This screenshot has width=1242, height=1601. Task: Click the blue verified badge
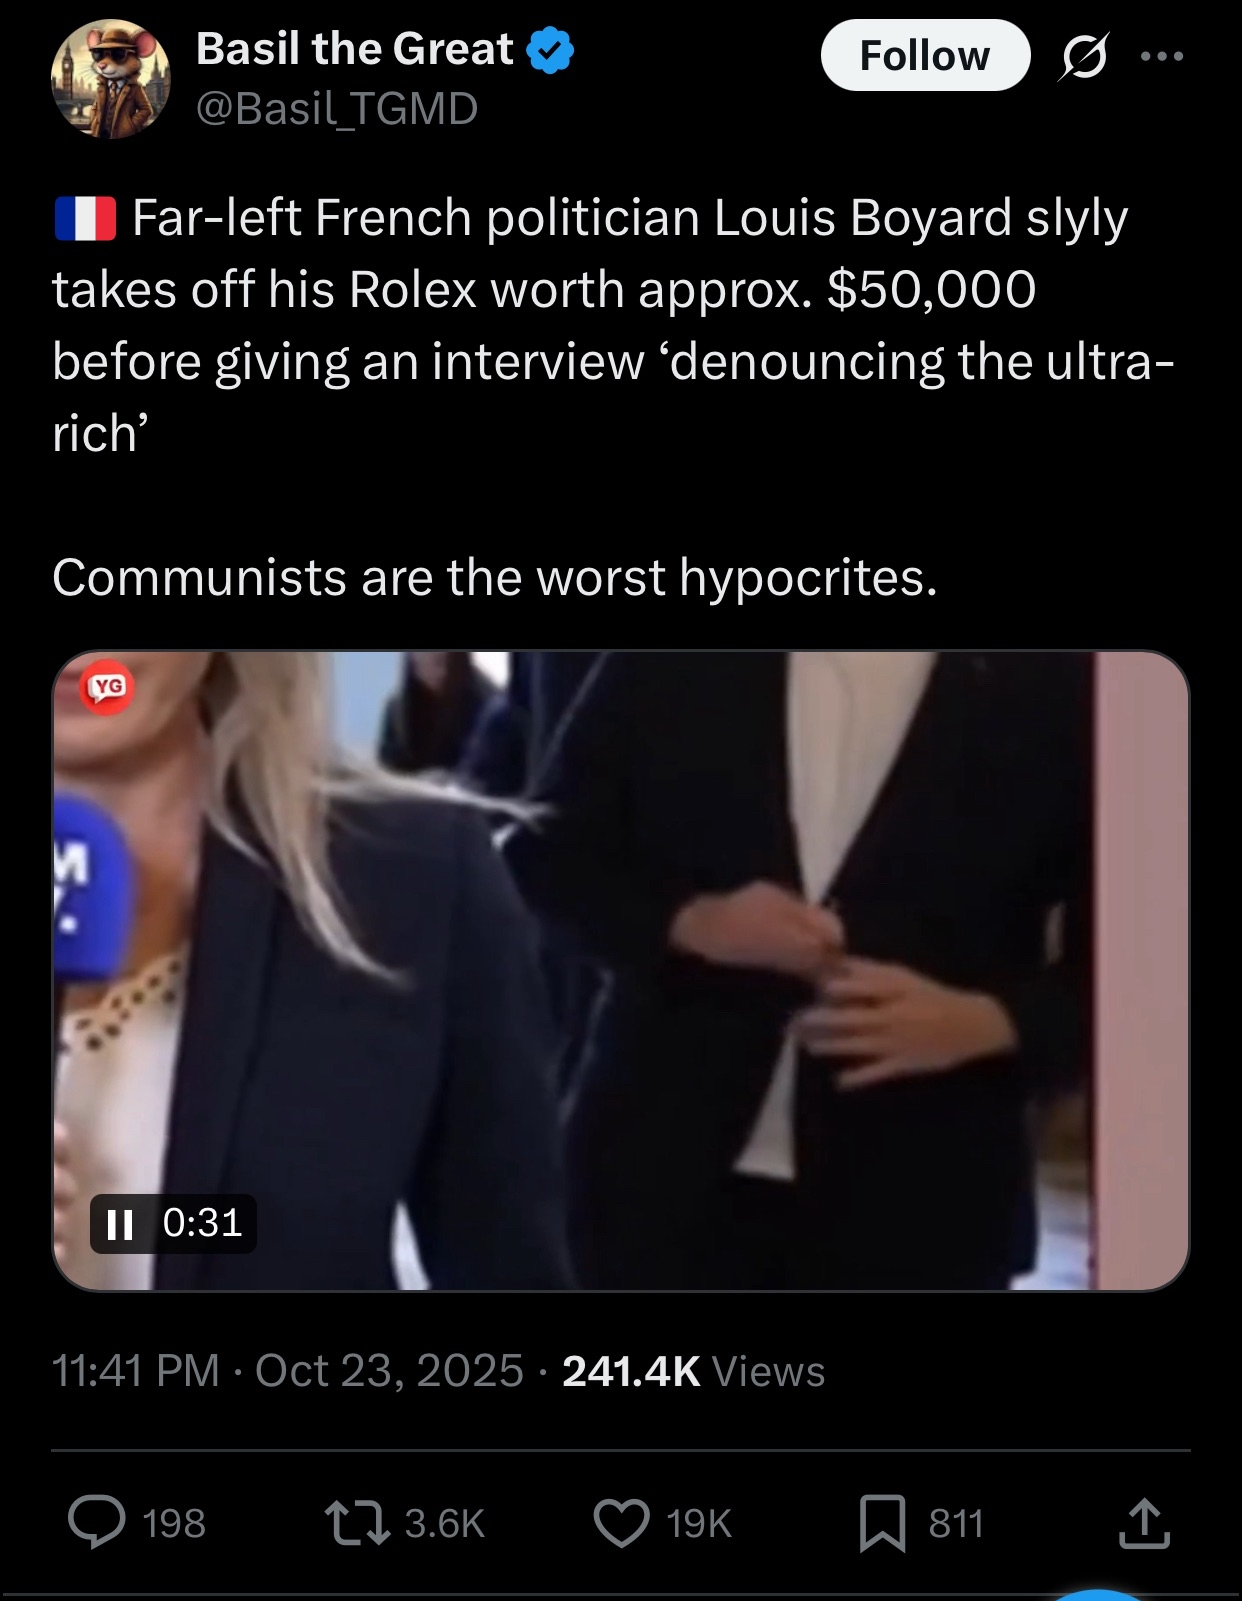[550, 50]
